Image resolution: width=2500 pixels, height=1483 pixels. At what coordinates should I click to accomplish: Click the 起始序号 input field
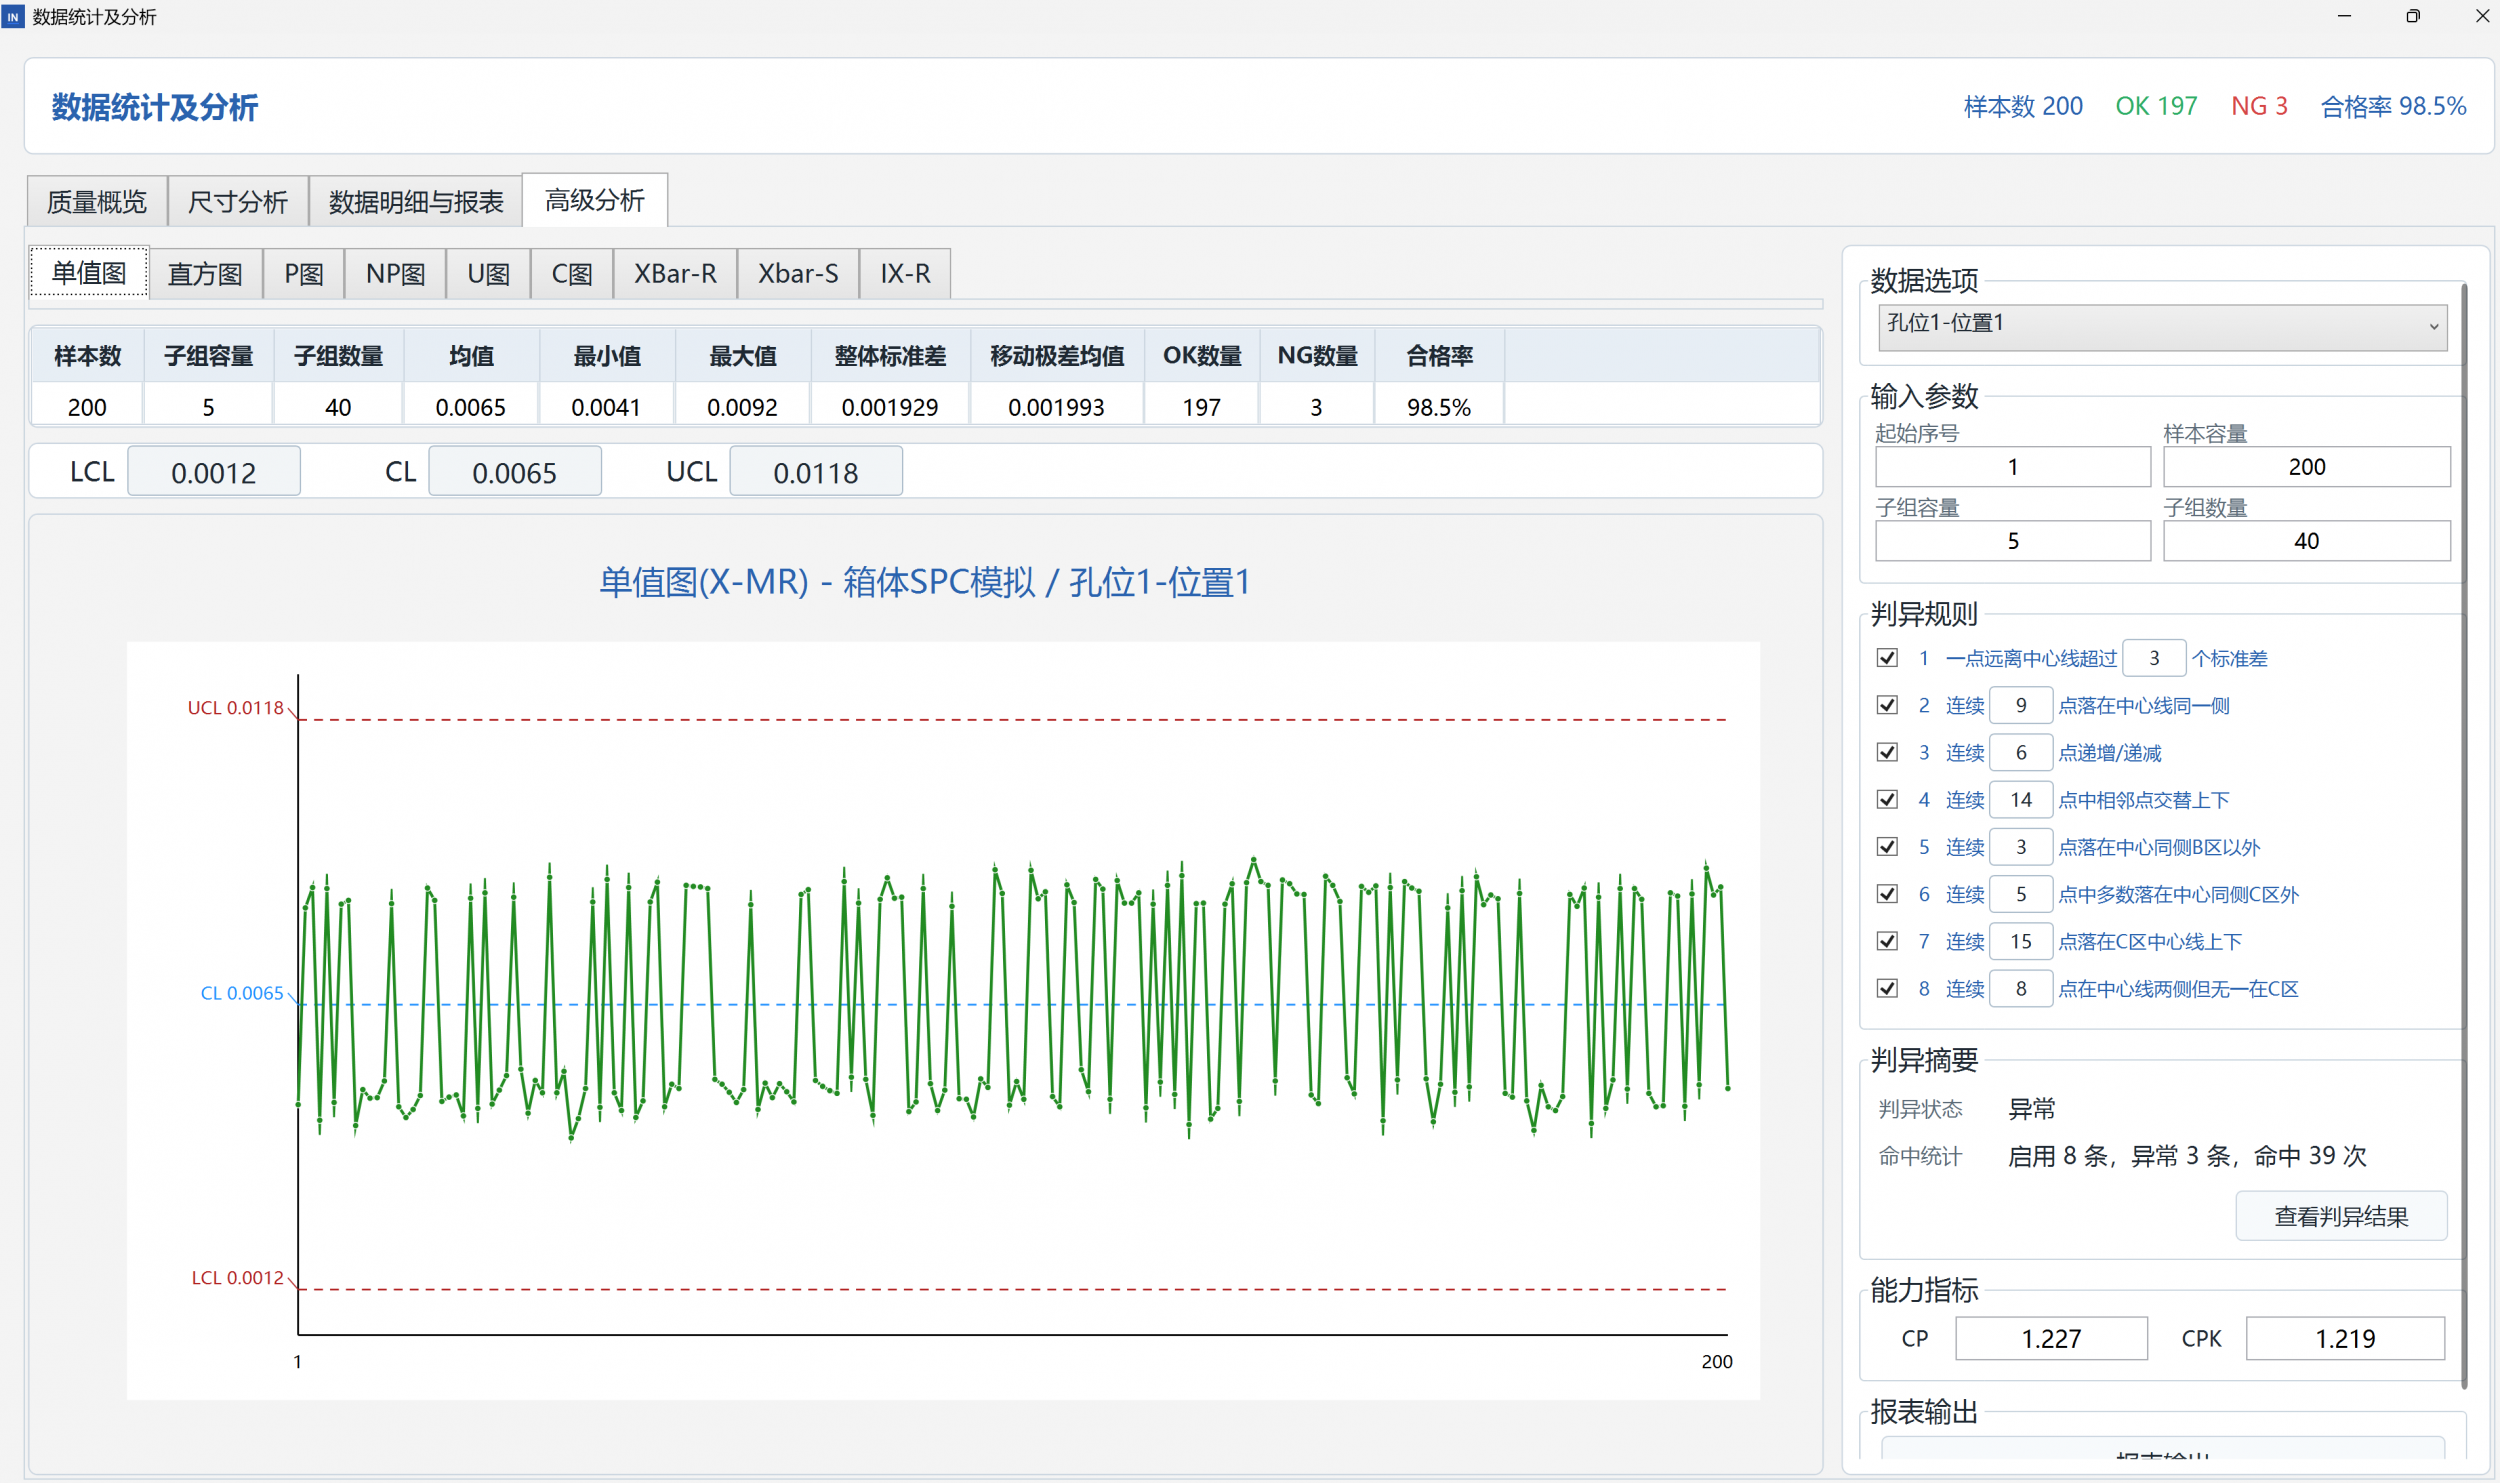point(2012,467)
